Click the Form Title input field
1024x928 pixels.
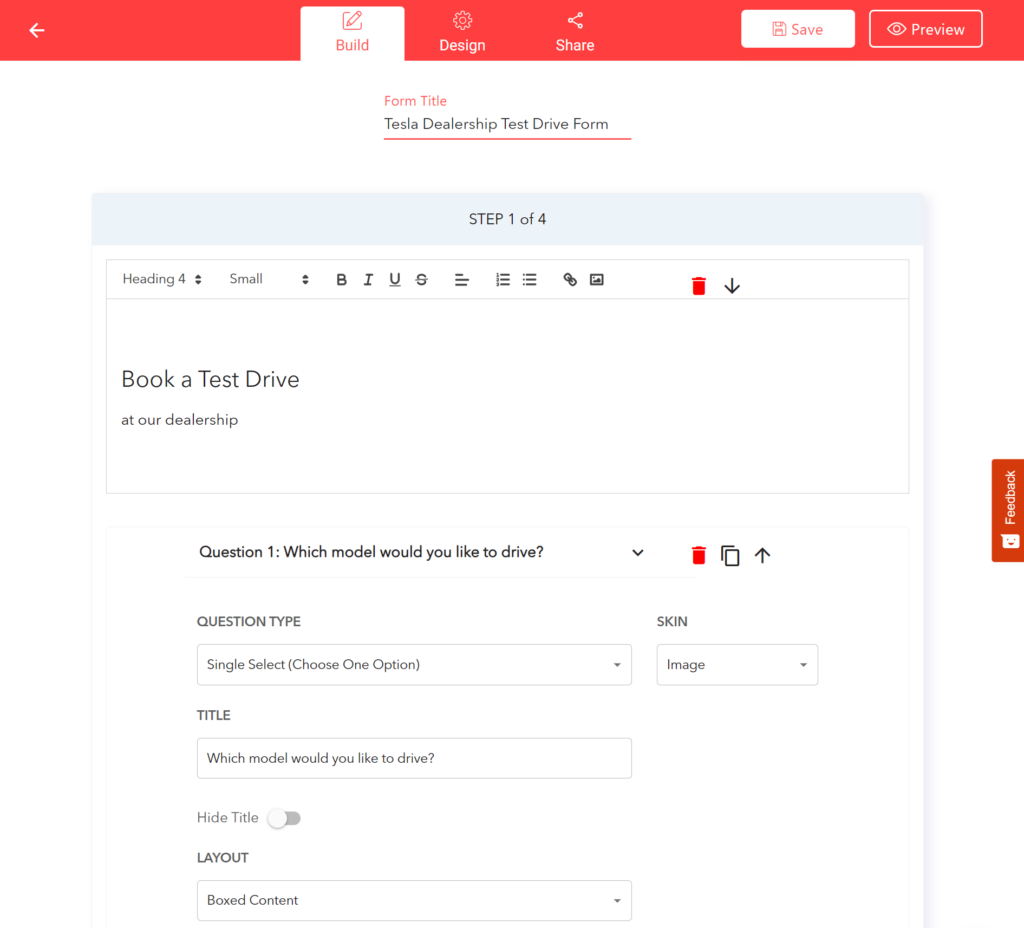coord(507,124)
